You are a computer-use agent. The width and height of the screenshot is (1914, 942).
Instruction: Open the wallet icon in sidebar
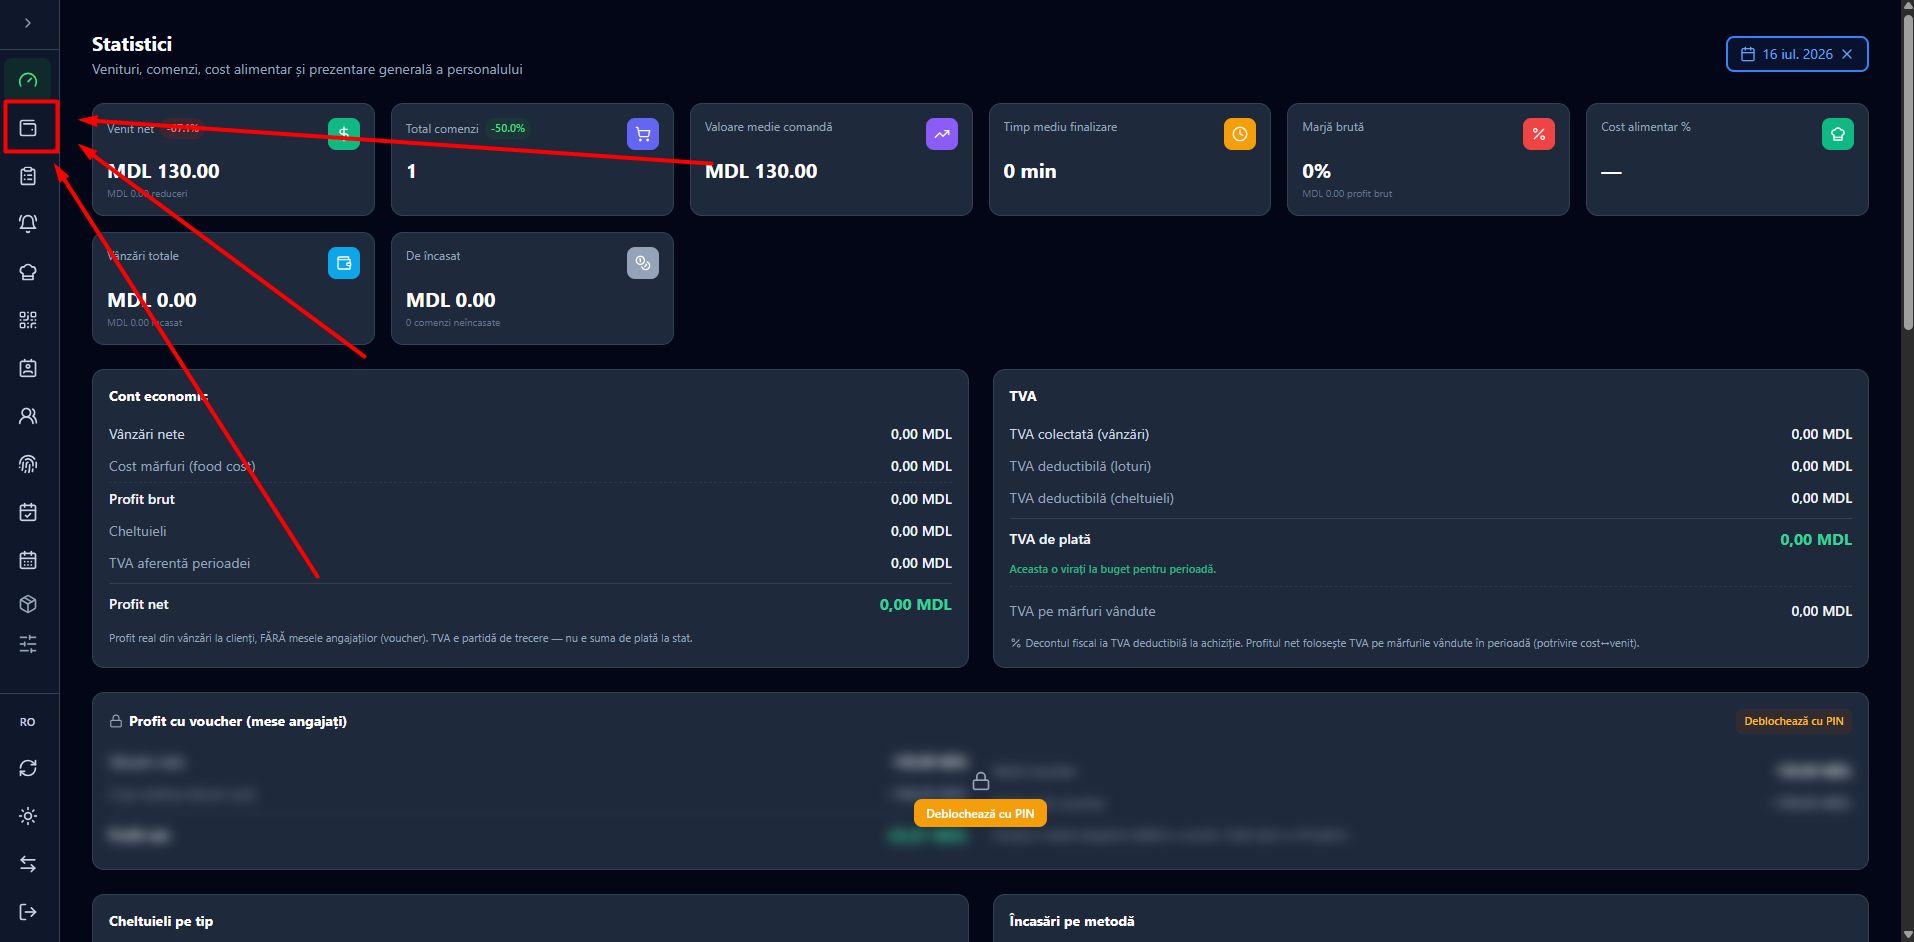point(28,128)
